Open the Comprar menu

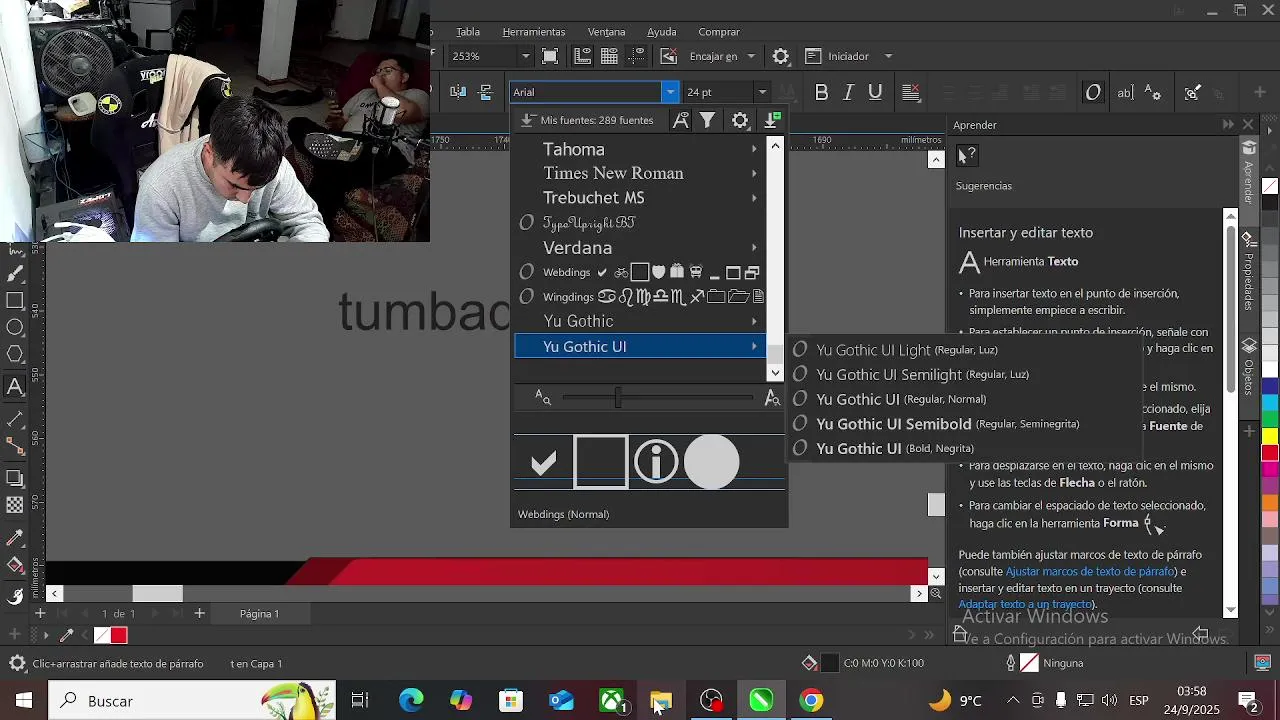coord(719,32)
